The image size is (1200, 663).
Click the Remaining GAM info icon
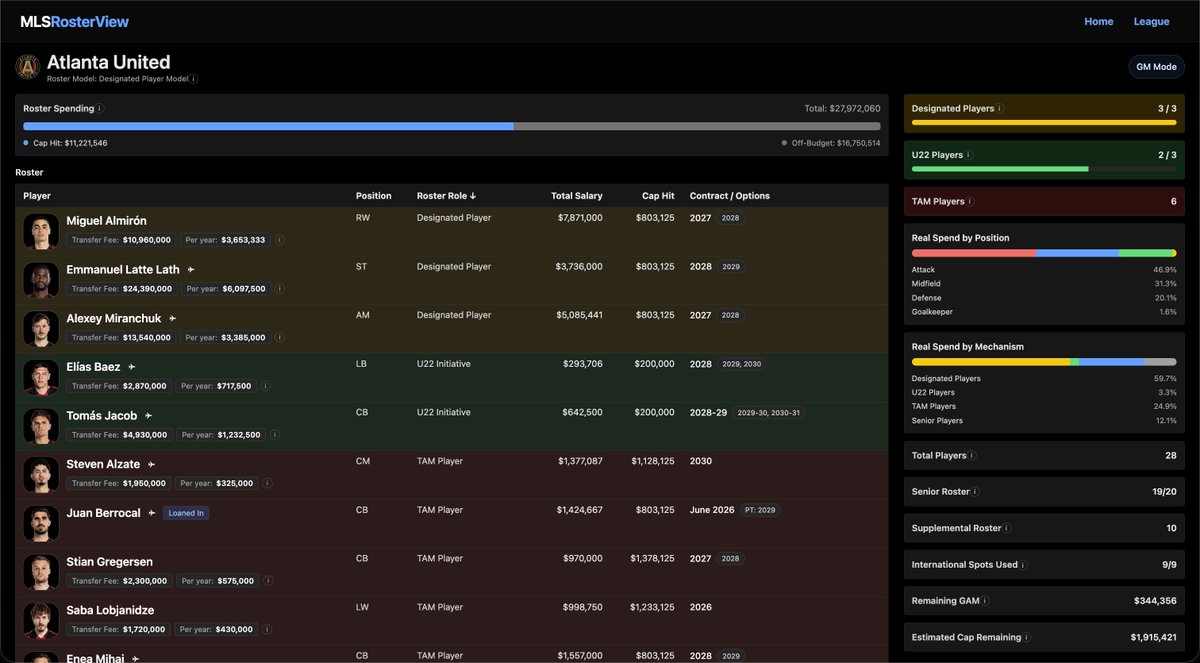[985, 601]
